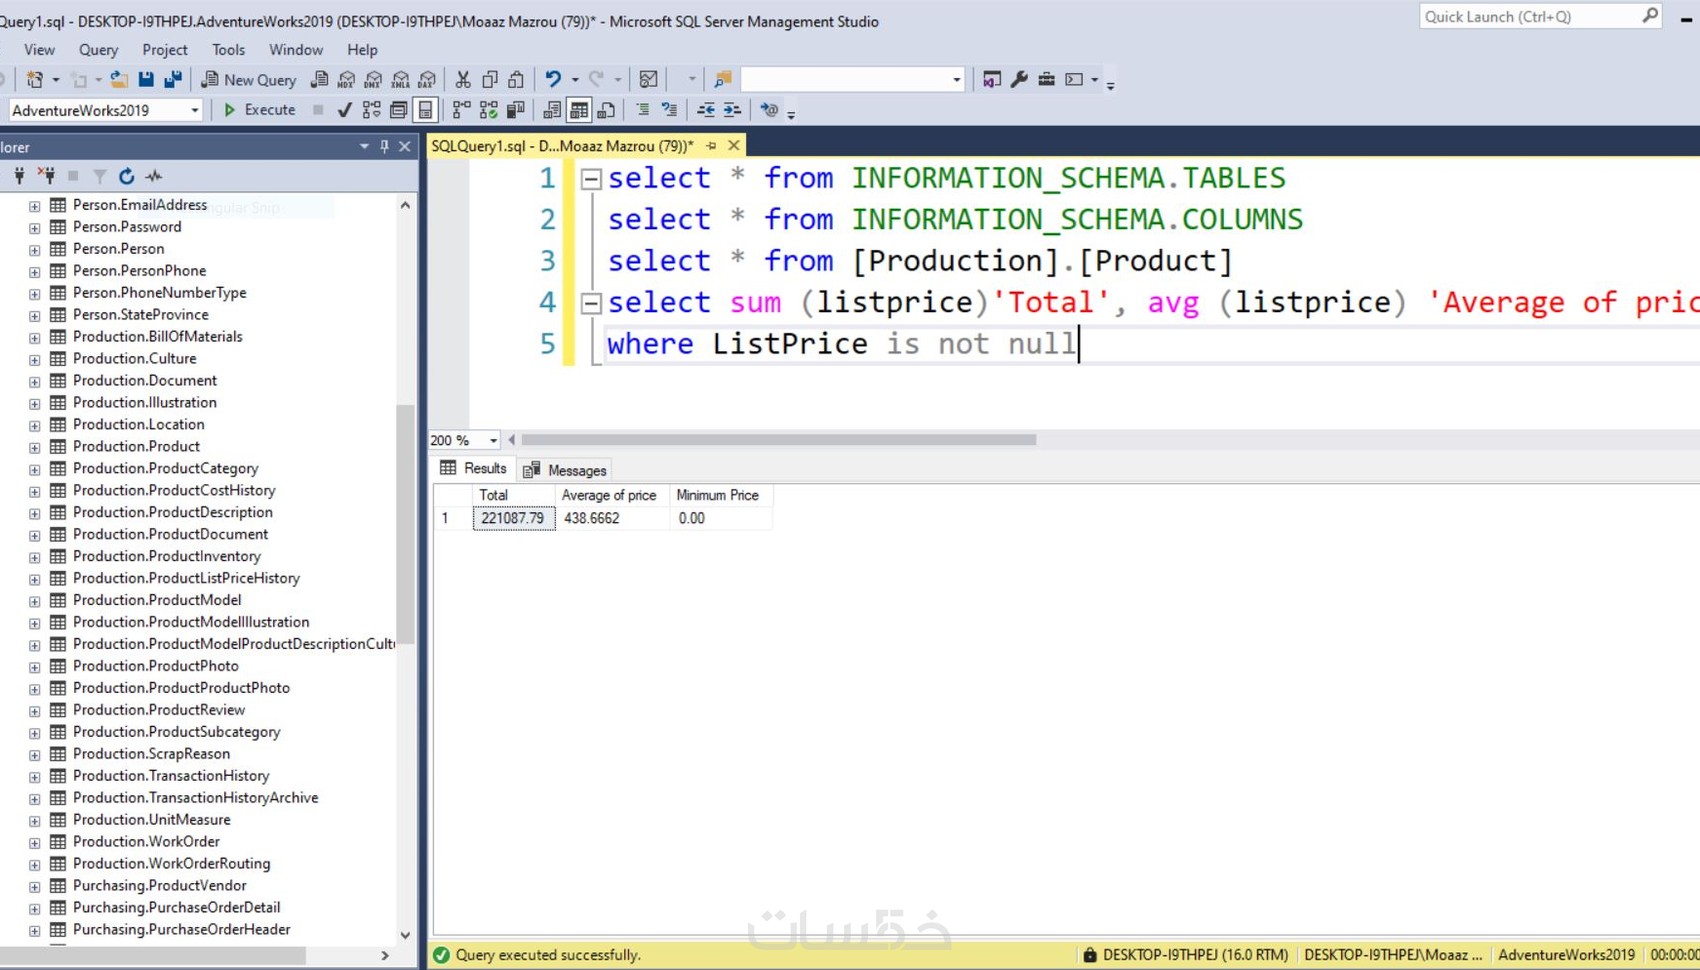This screenshot has height=970, width=1700.
Task: Undo the last edit
Action: pos(552,79)
